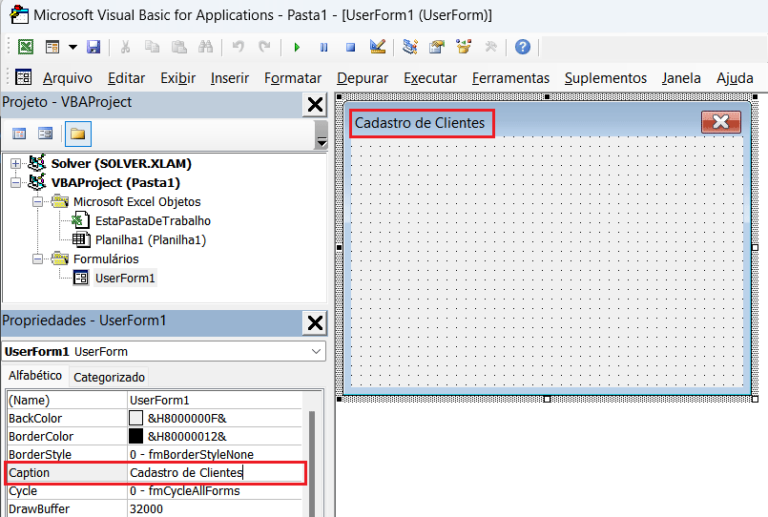This screenshot has width=768, height=517.
Task: Close the Propriedades panel
Action: (x=315, y=322)
